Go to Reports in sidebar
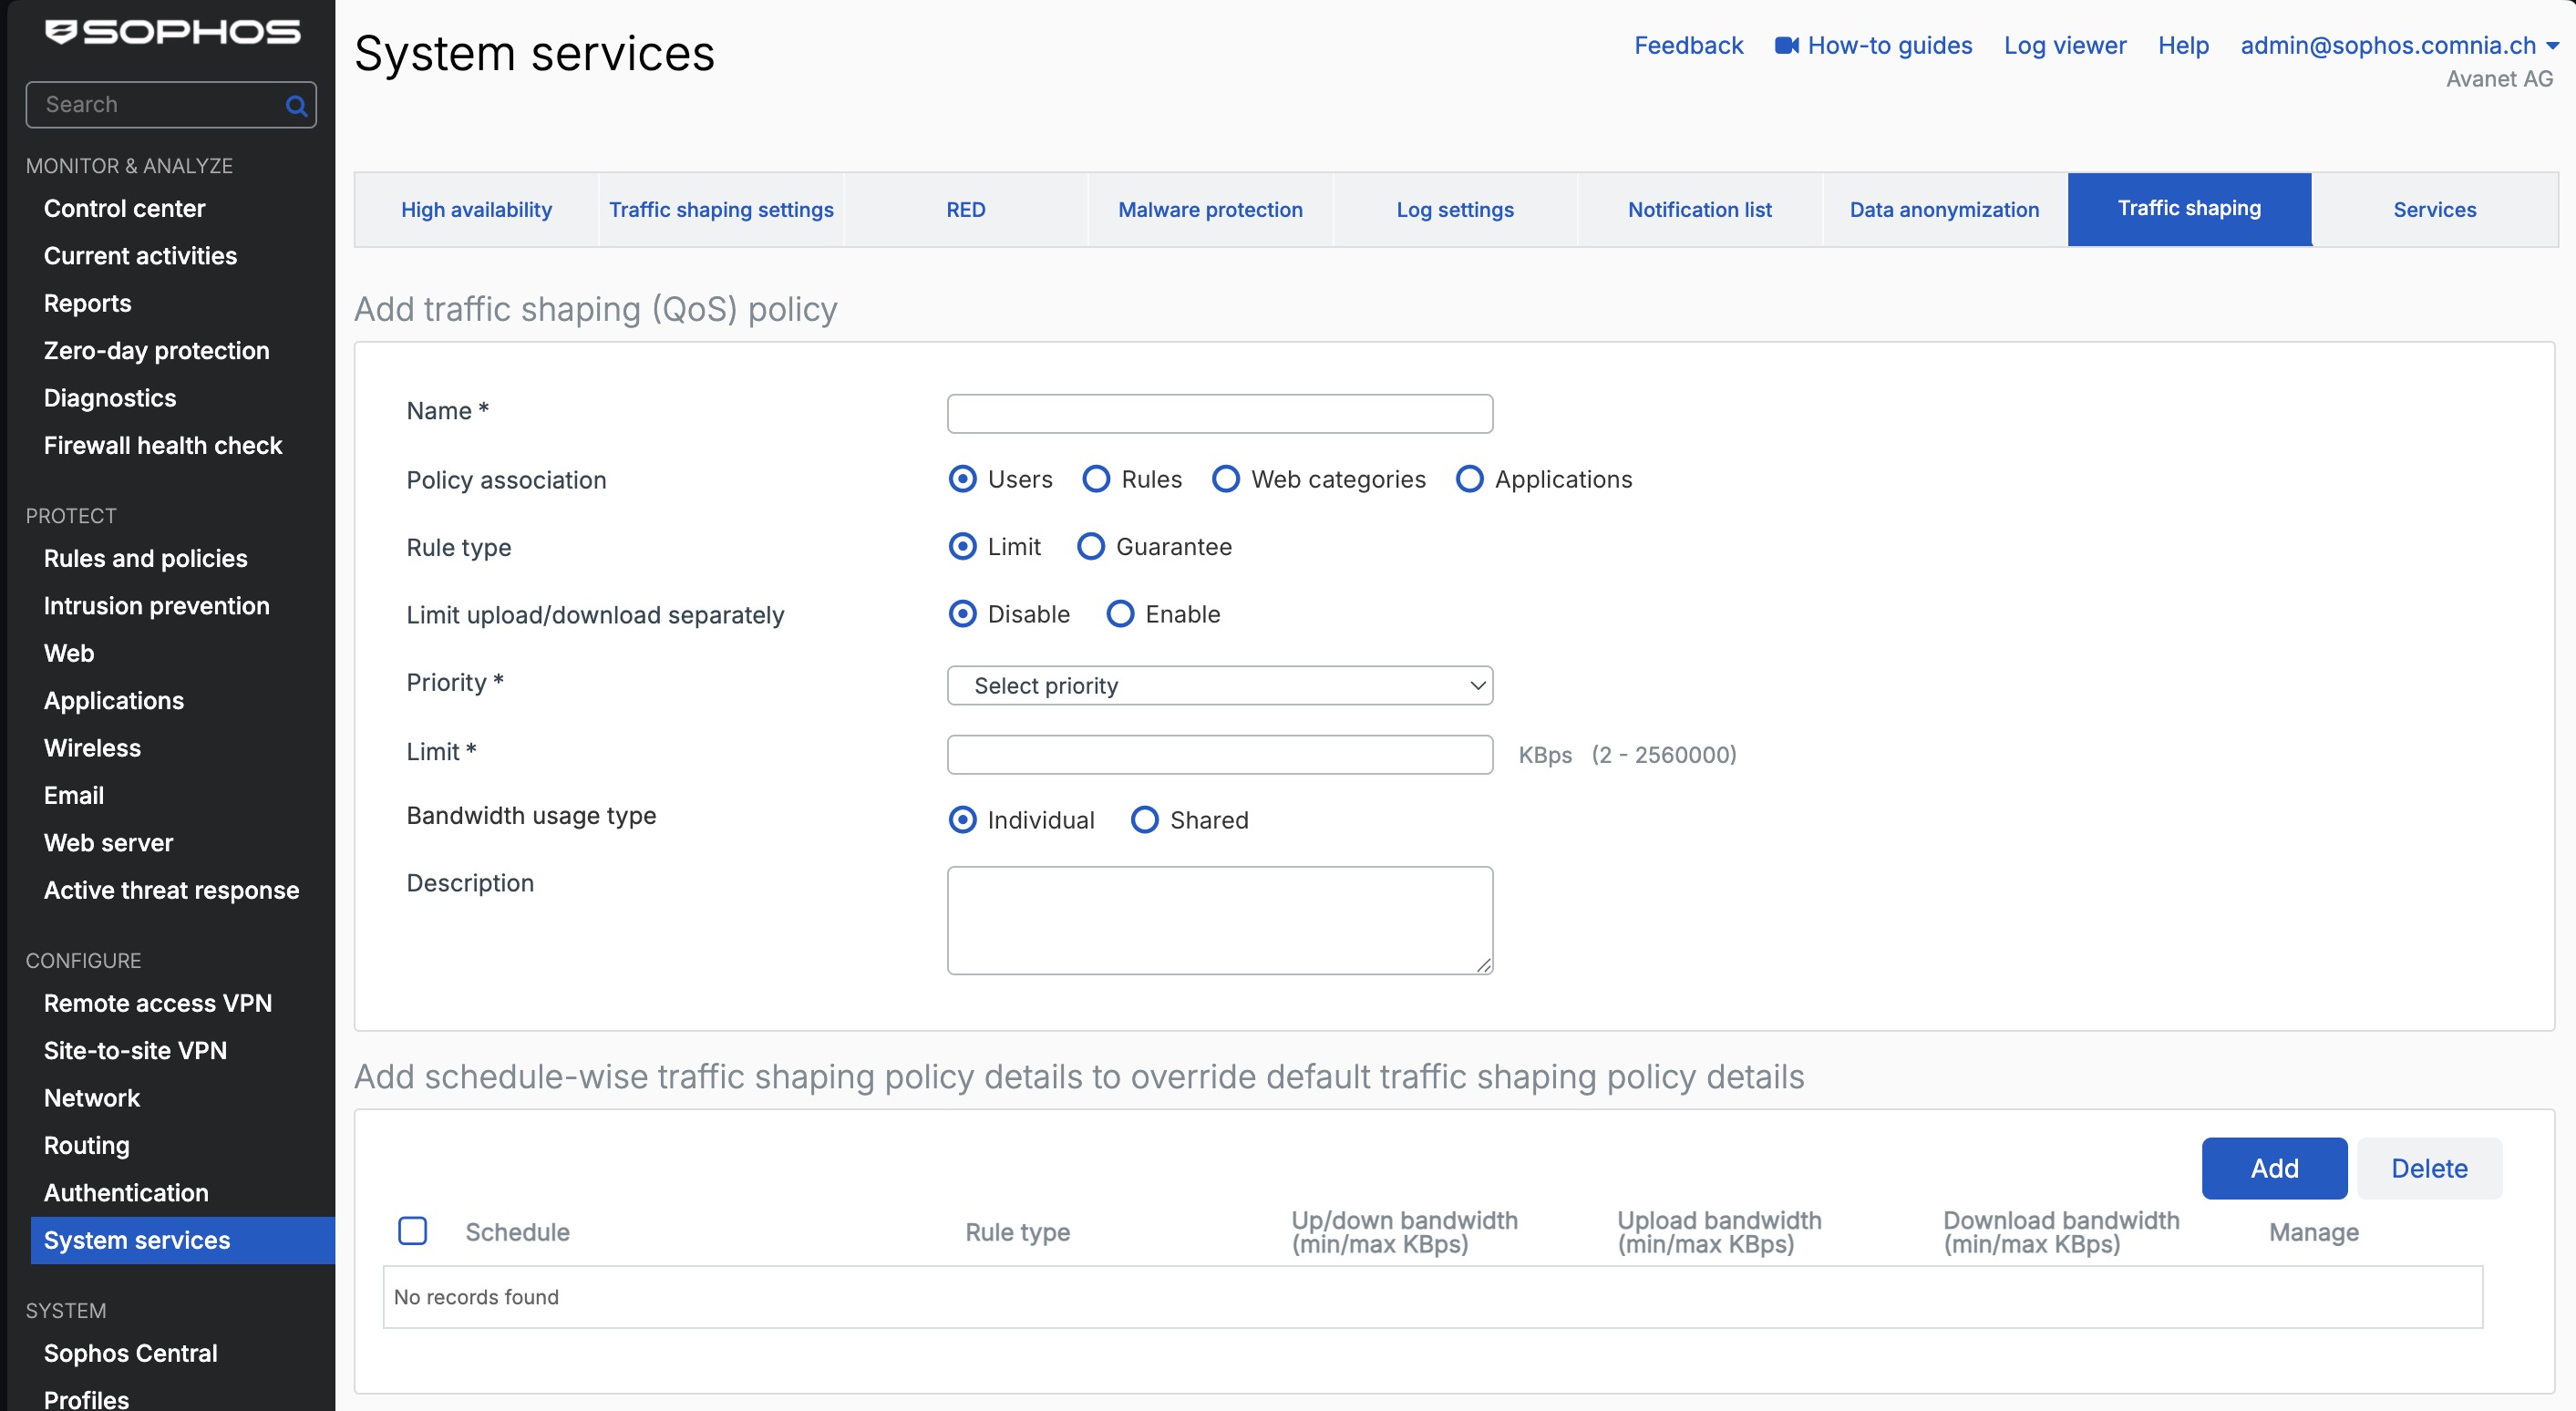Image resolution: width=2576 pixels, height=1411 pixels. 87,303
